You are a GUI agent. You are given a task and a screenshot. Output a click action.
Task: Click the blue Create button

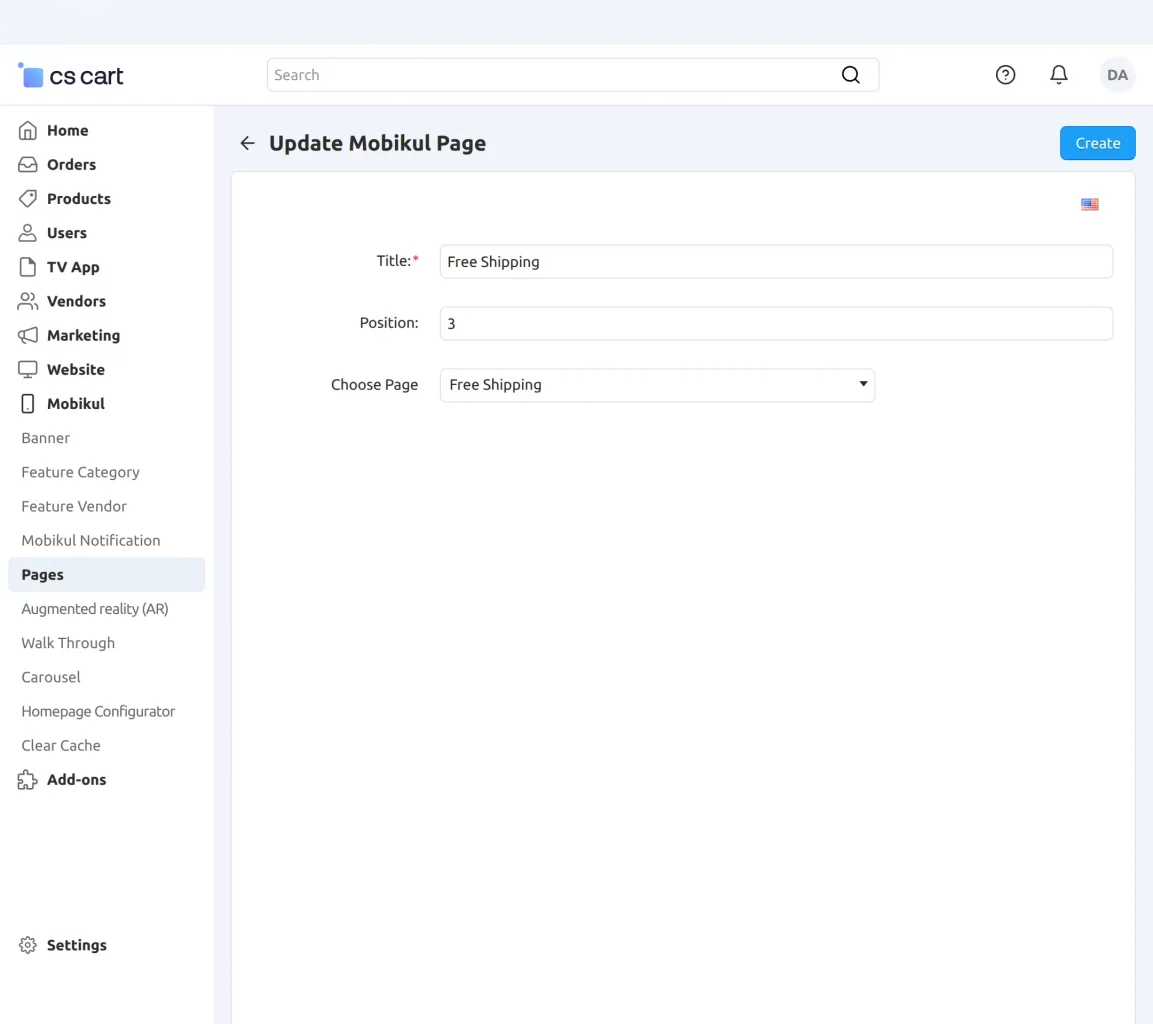click(x=1097, y=143)
